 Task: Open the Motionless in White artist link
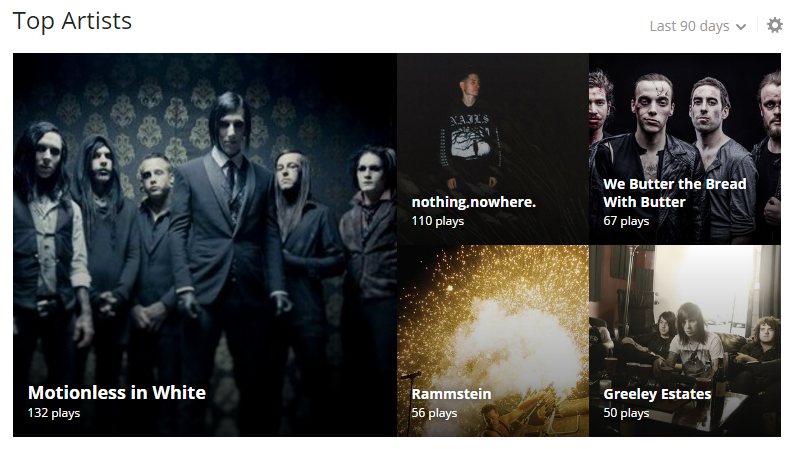pyautogui.click(x=117, y=392)
